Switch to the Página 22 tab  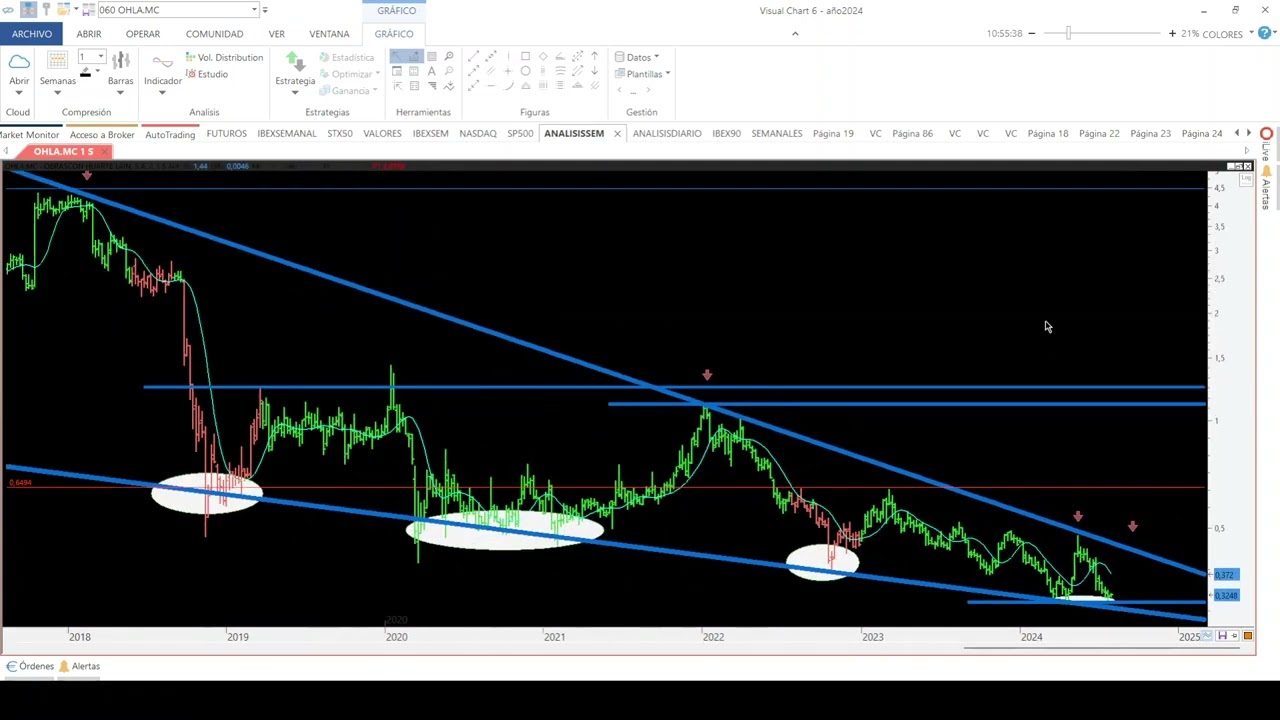1099,133
